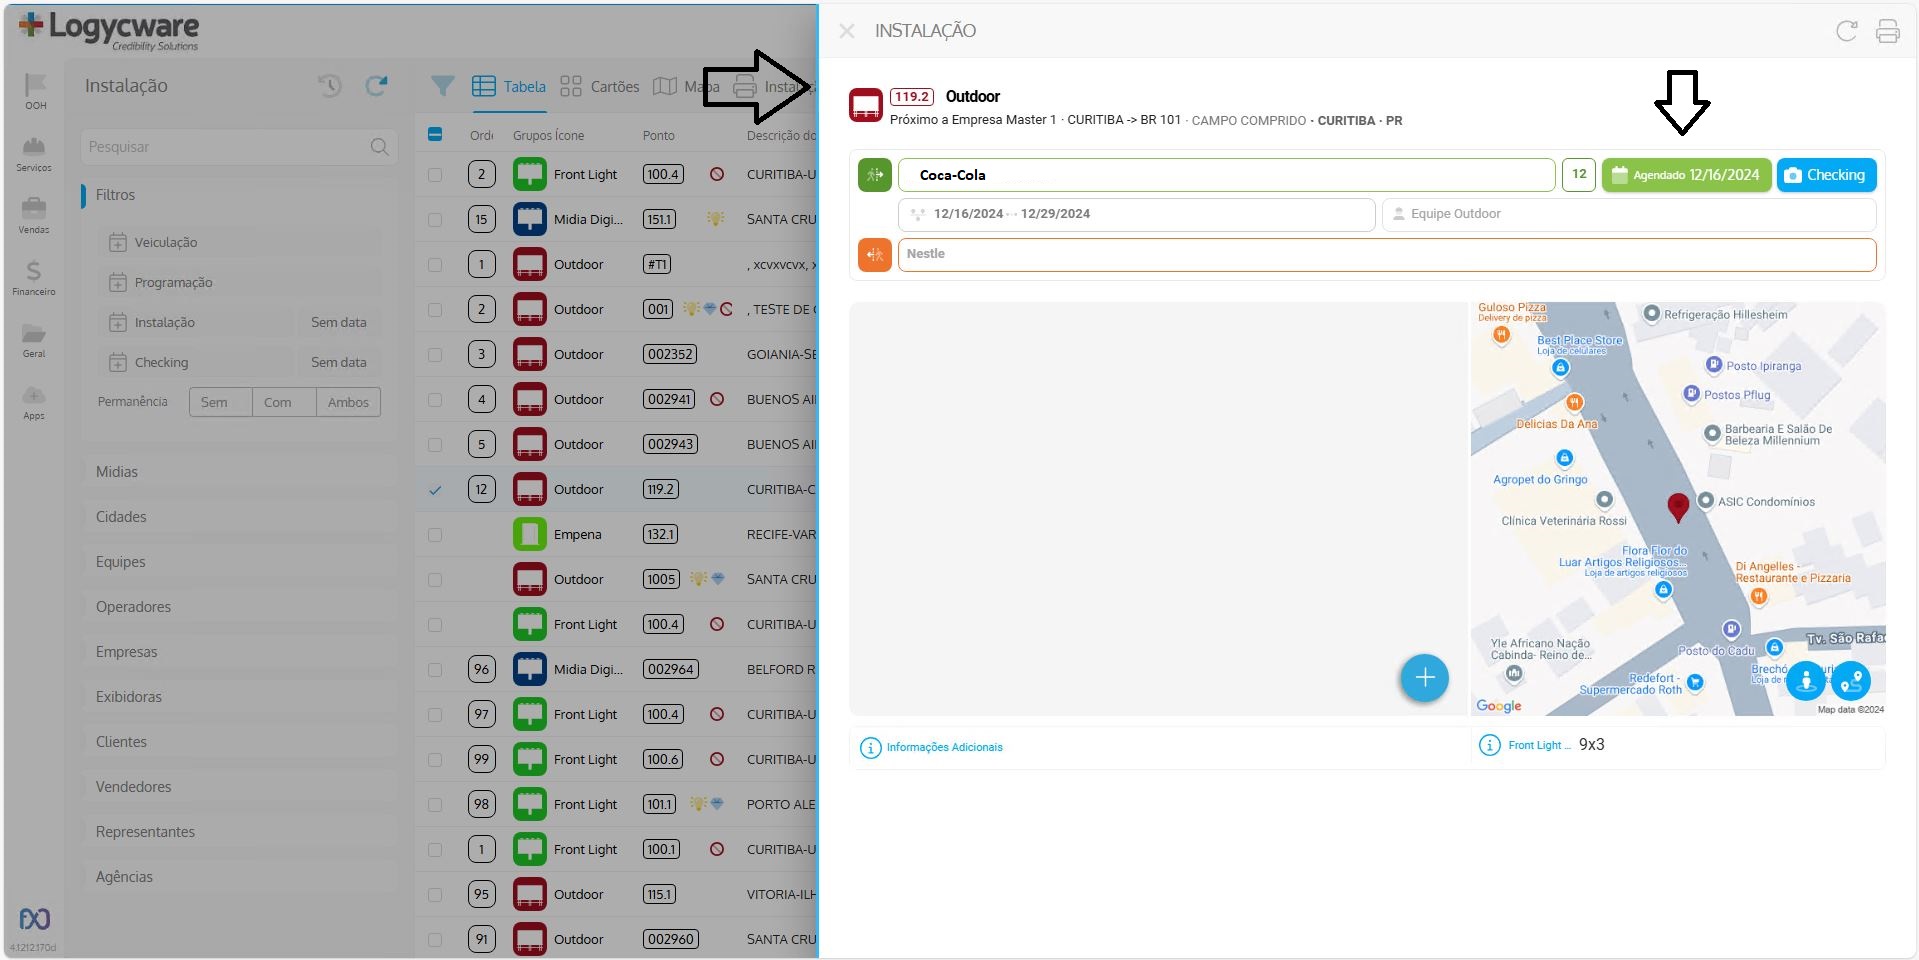1919x960 pixels.
Task: Click the Coca-Cola campaign field
Action: pyautogui.click(x=1226, y=175)
